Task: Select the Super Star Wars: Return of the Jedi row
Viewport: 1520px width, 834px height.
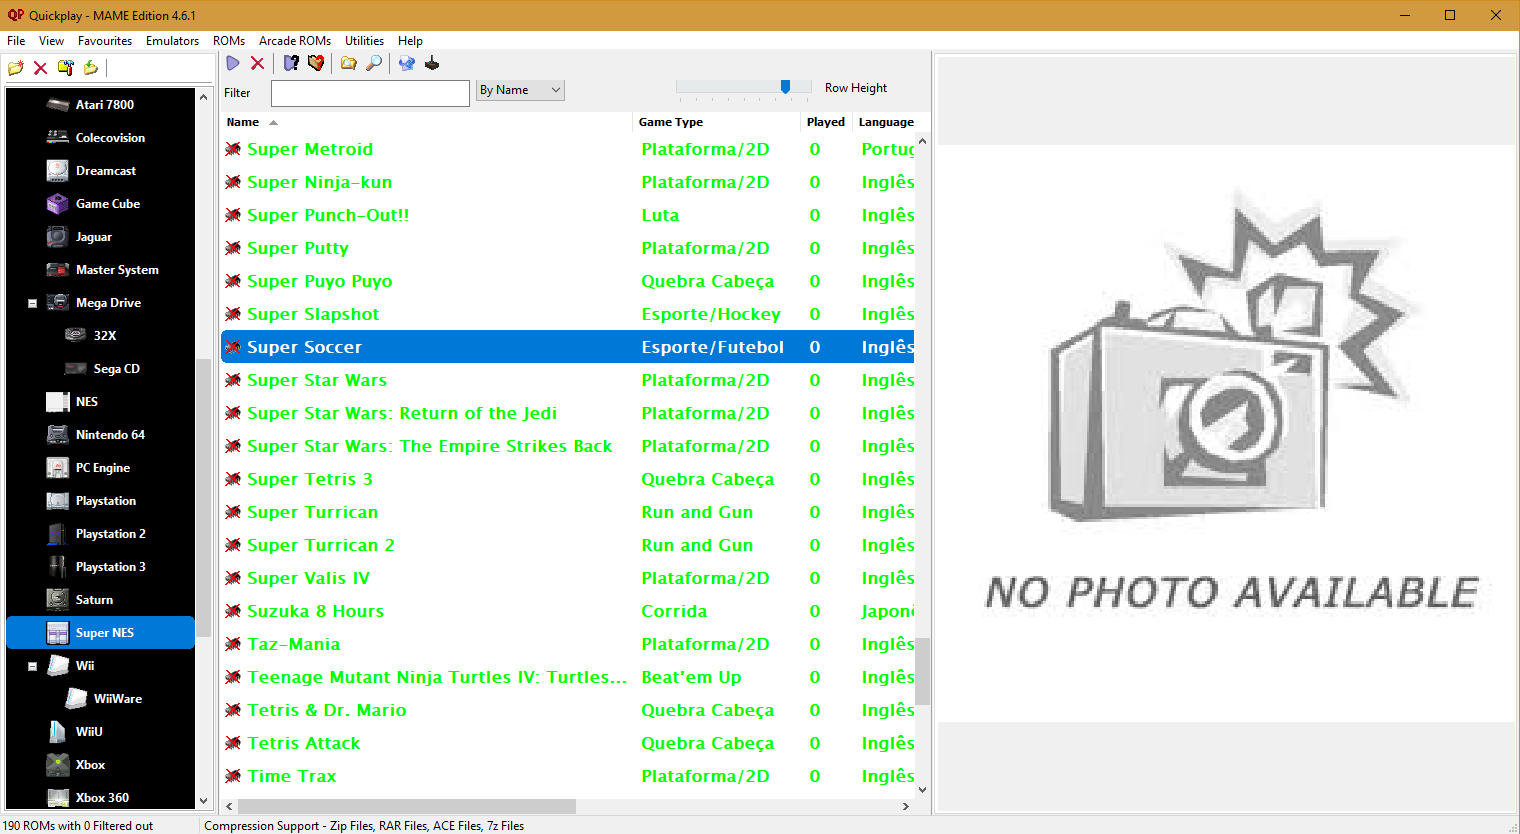Action: (x=568, y=413)
